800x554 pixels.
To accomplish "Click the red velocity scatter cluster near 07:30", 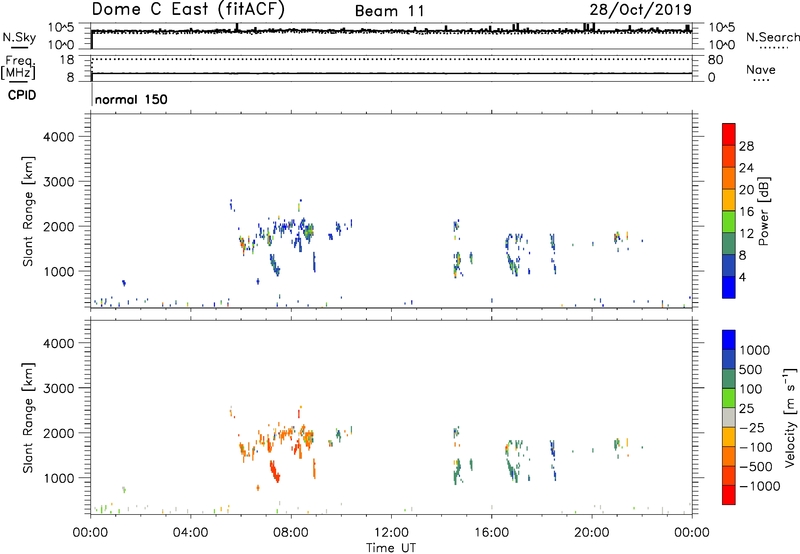I will (275, 472).
